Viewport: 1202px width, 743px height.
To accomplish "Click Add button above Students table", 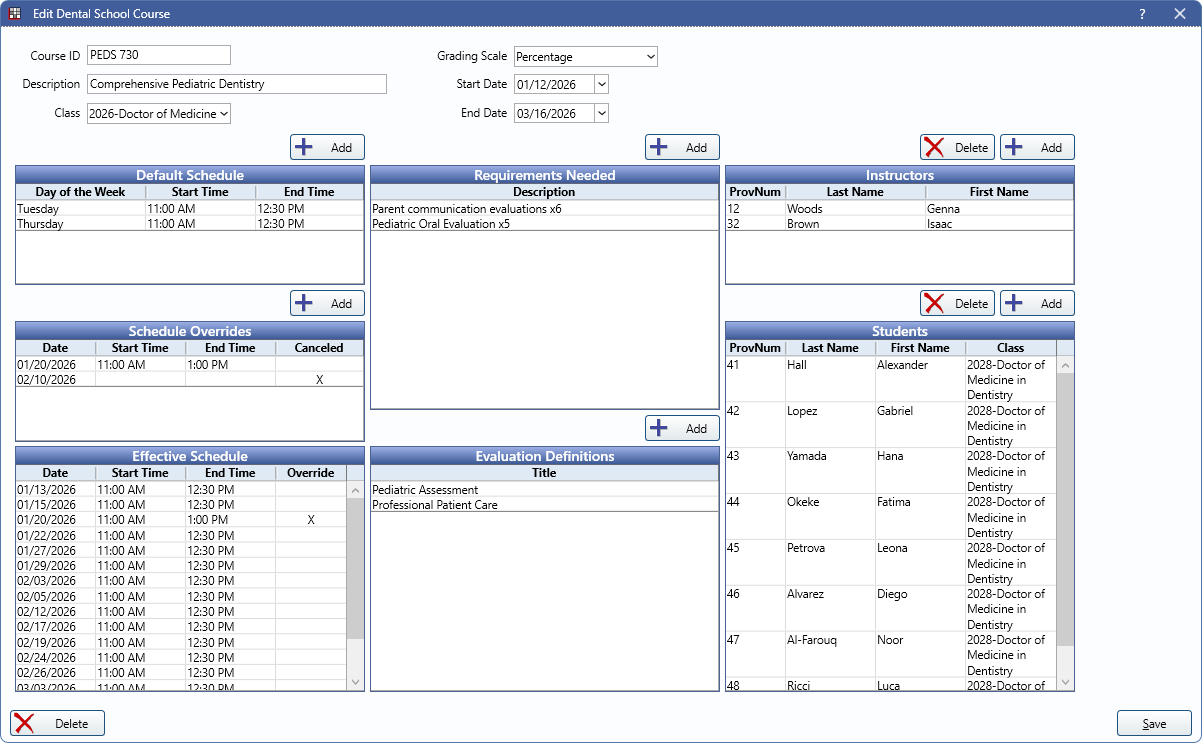I will tap(1037, 303).
